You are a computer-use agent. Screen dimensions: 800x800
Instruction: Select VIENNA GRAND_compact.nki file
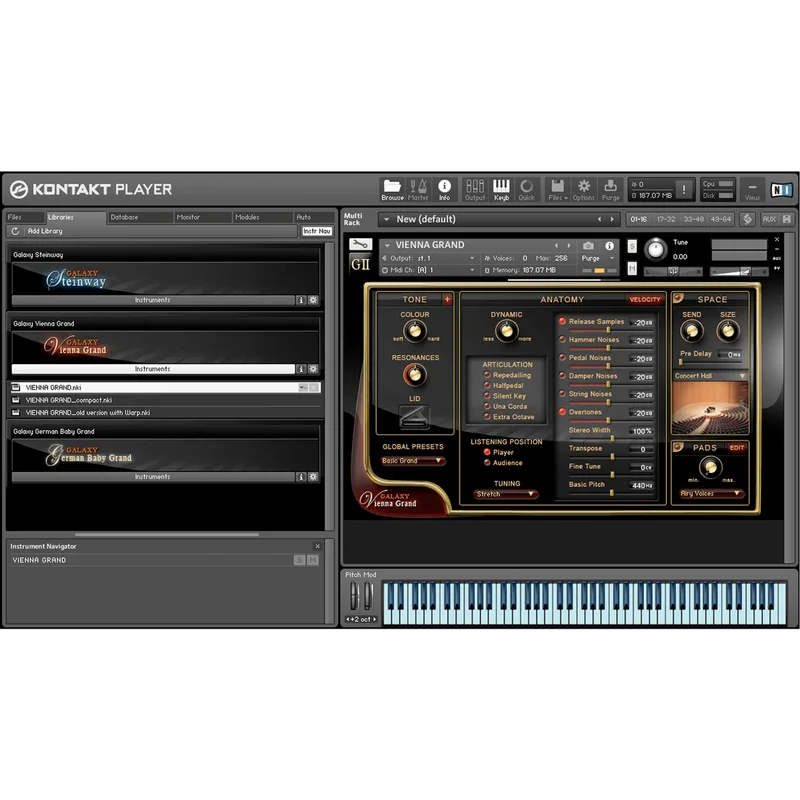(x=164, y=400)
